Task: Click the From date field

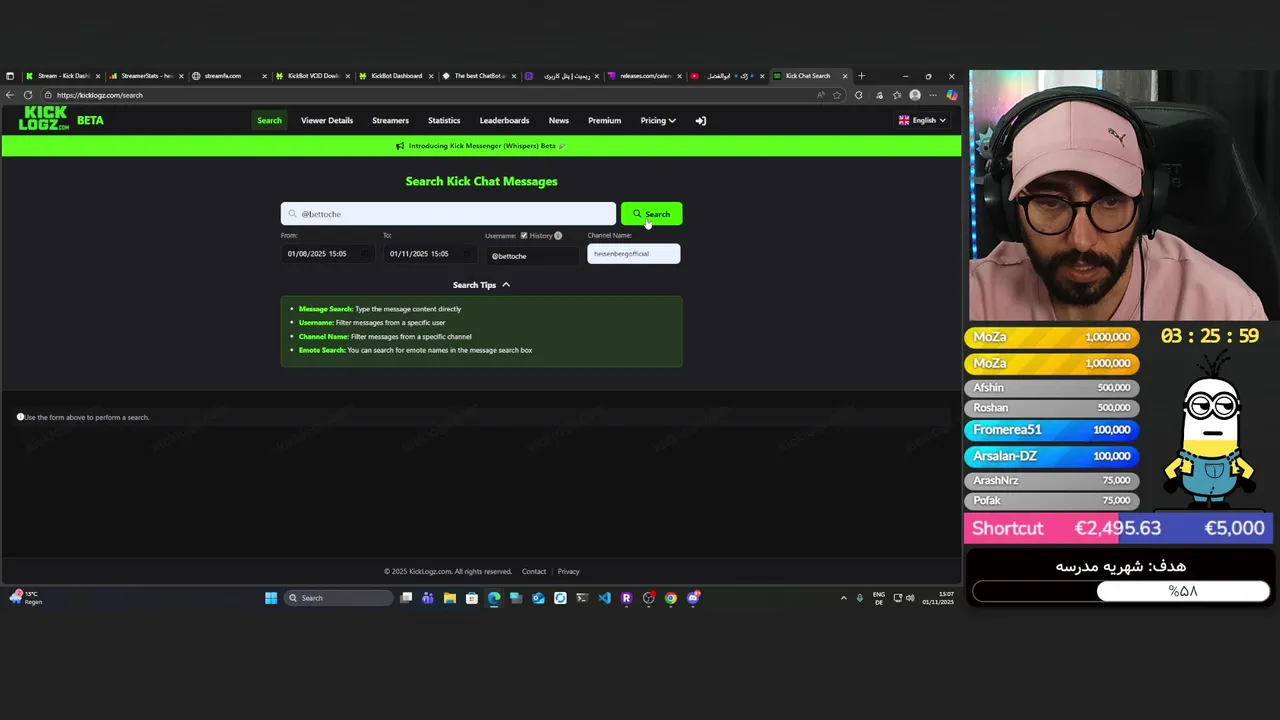Action: click(x=328, y=254)
